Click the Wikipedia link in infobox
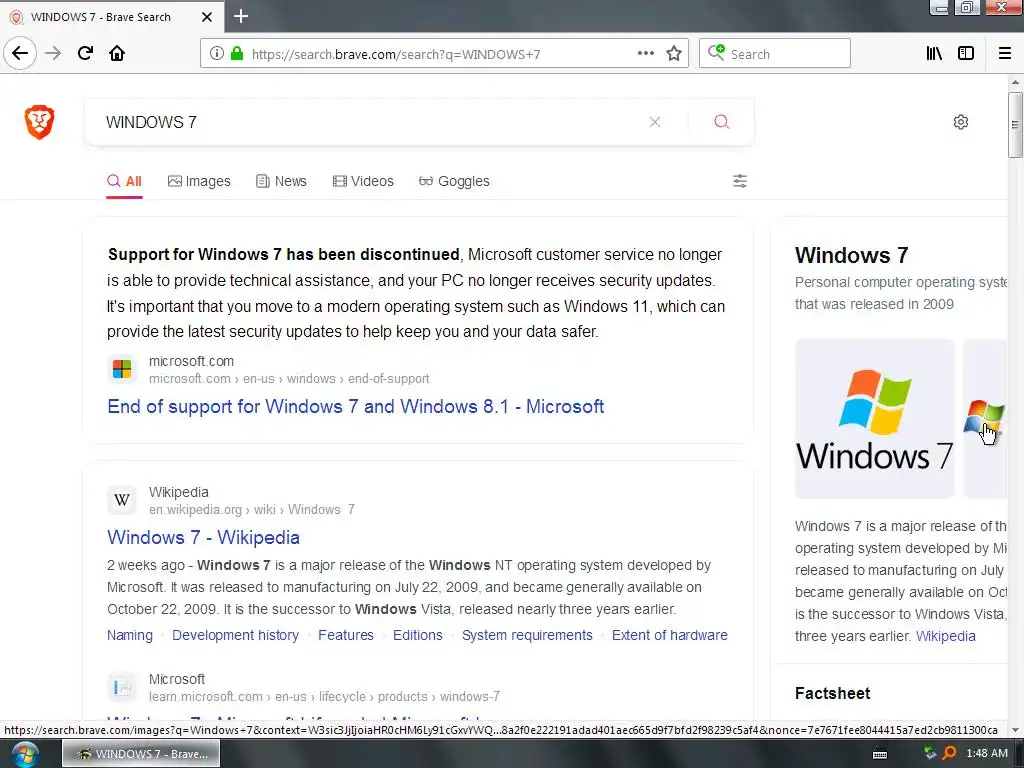Viewport: 1024px width, 768px height. 945,636
